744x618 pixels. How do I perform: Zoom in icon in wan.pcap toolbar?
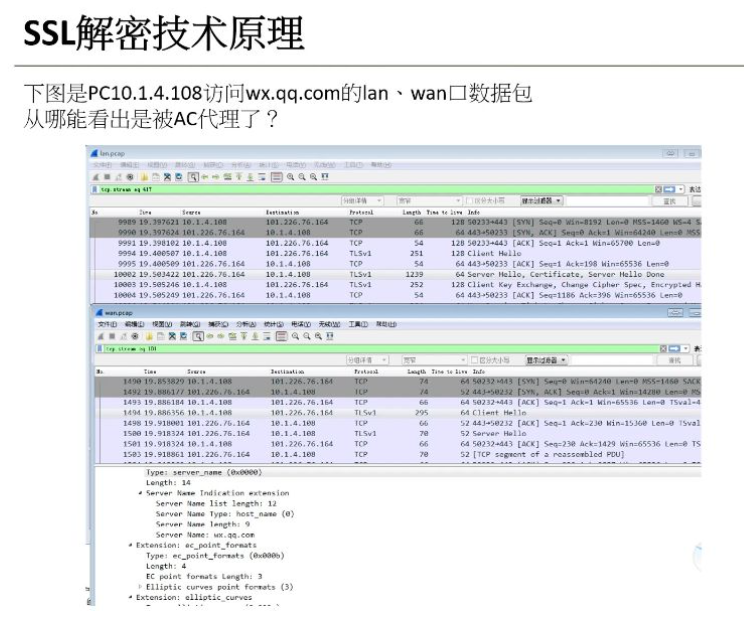coord(295,336)
